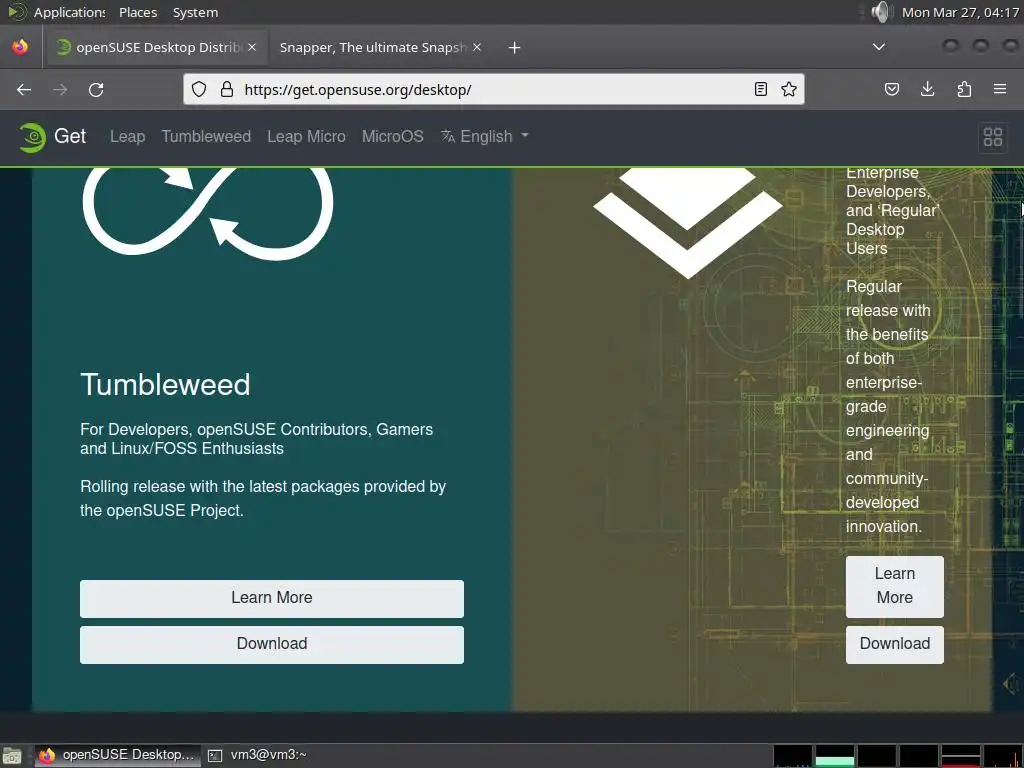The width and height of the screenshot is (1024, 768).
Task: Open the Firefox hamburger menu
Action: click(1000, 89)
